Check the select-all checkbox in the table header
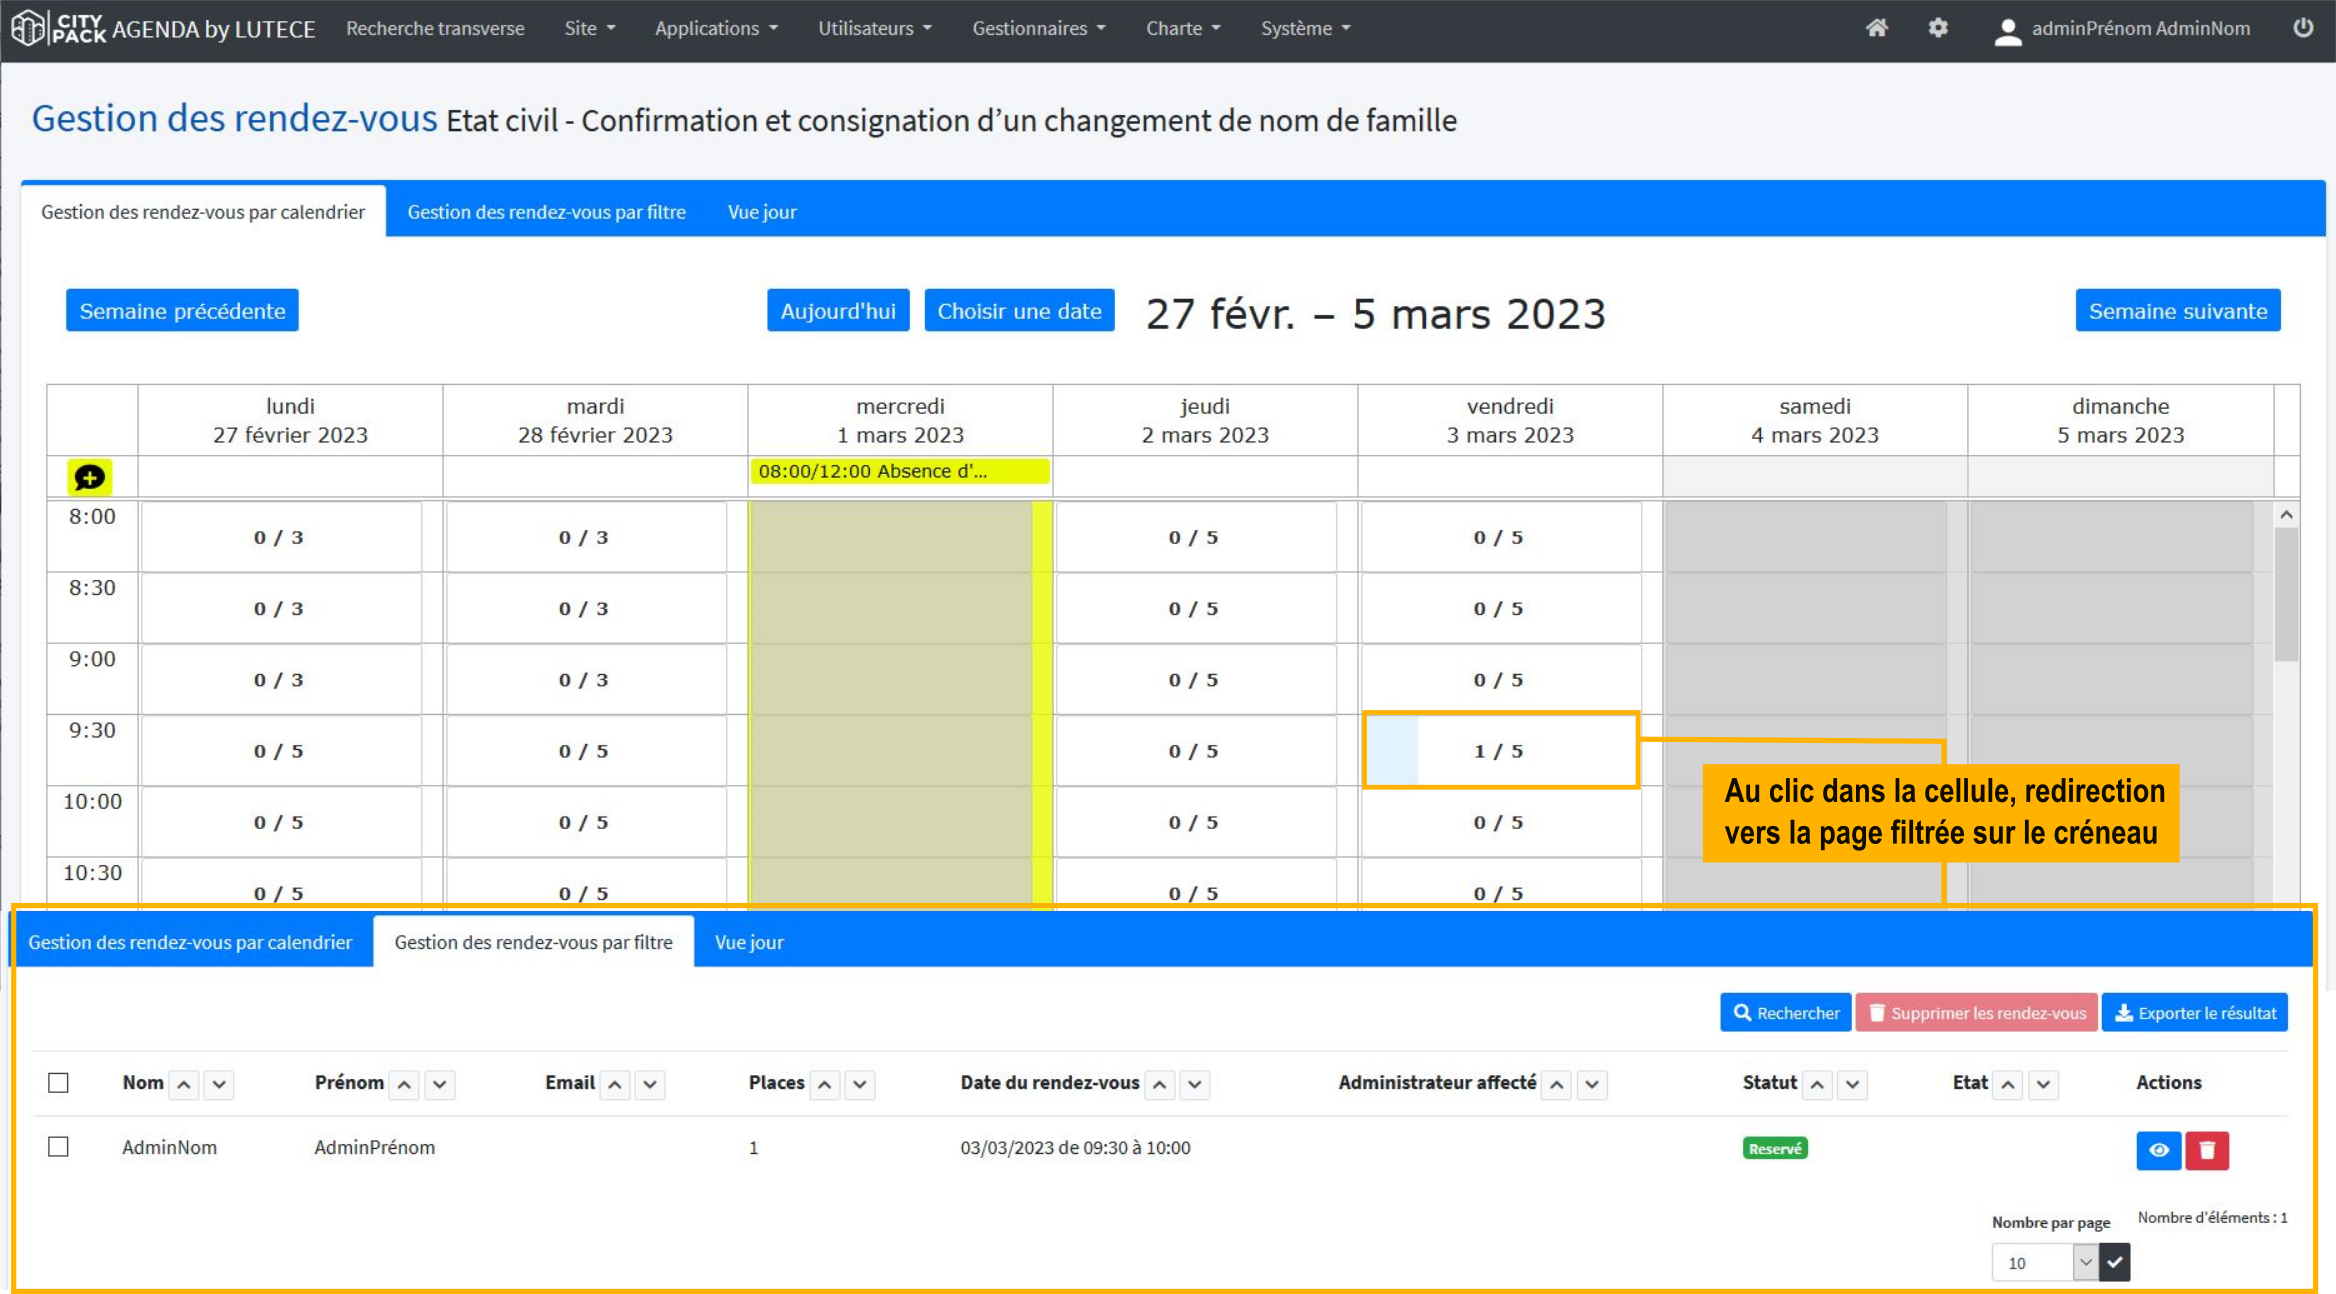 (x=57, y=1082)
